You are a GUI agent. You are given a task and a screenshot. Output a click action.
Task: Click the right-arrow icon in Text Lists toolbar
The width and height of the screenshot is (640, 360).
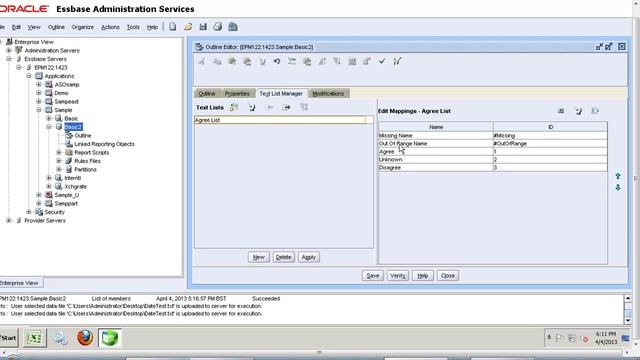(287, 107)
